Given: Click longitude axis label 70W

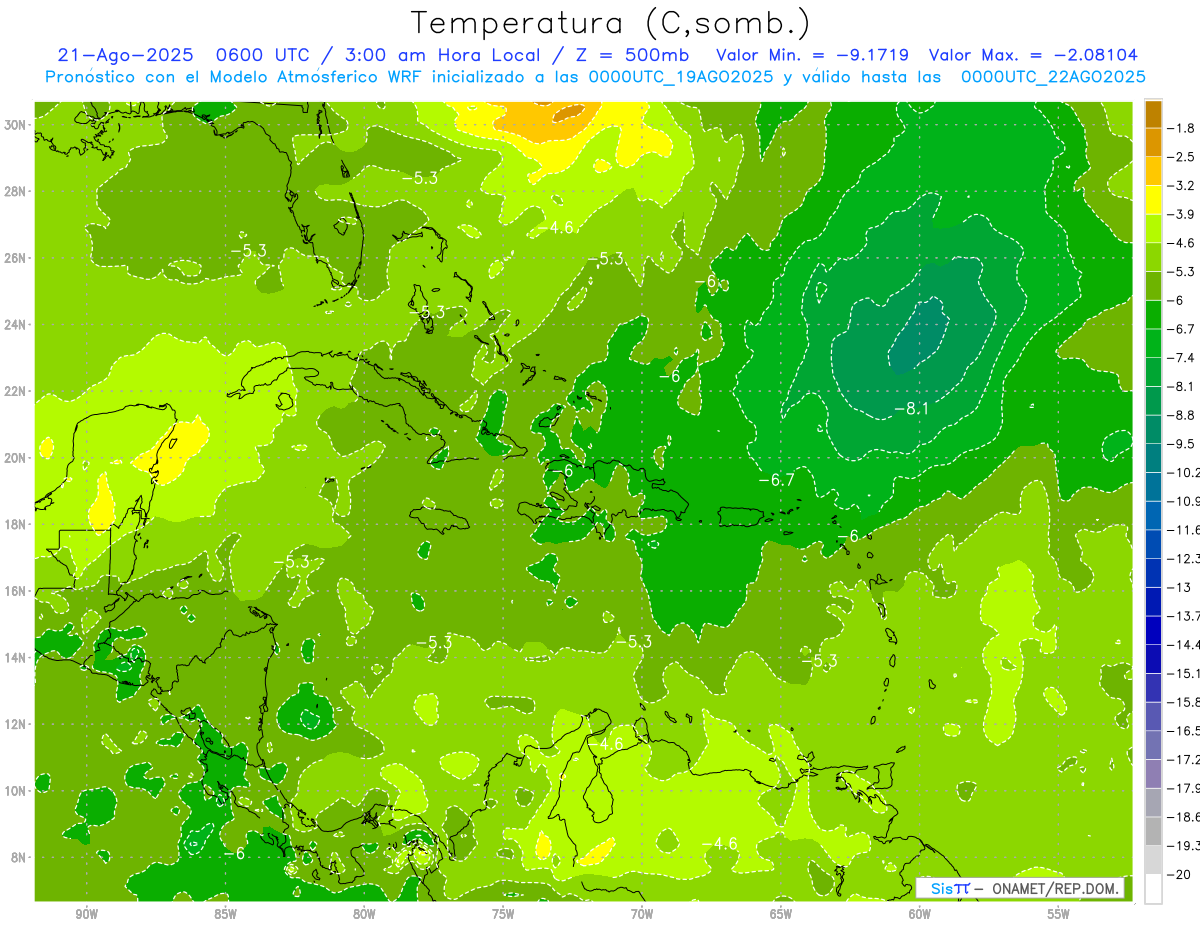Looking at the screenshot, I should click(642, 914).
